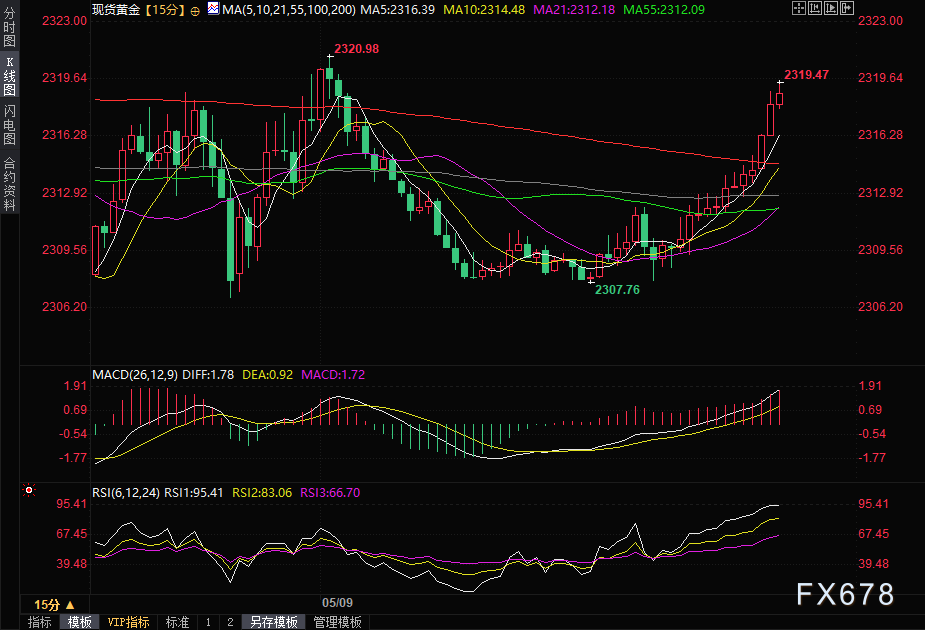
Task: Click the side panel slide-out icon
Action: coord(847,8)
